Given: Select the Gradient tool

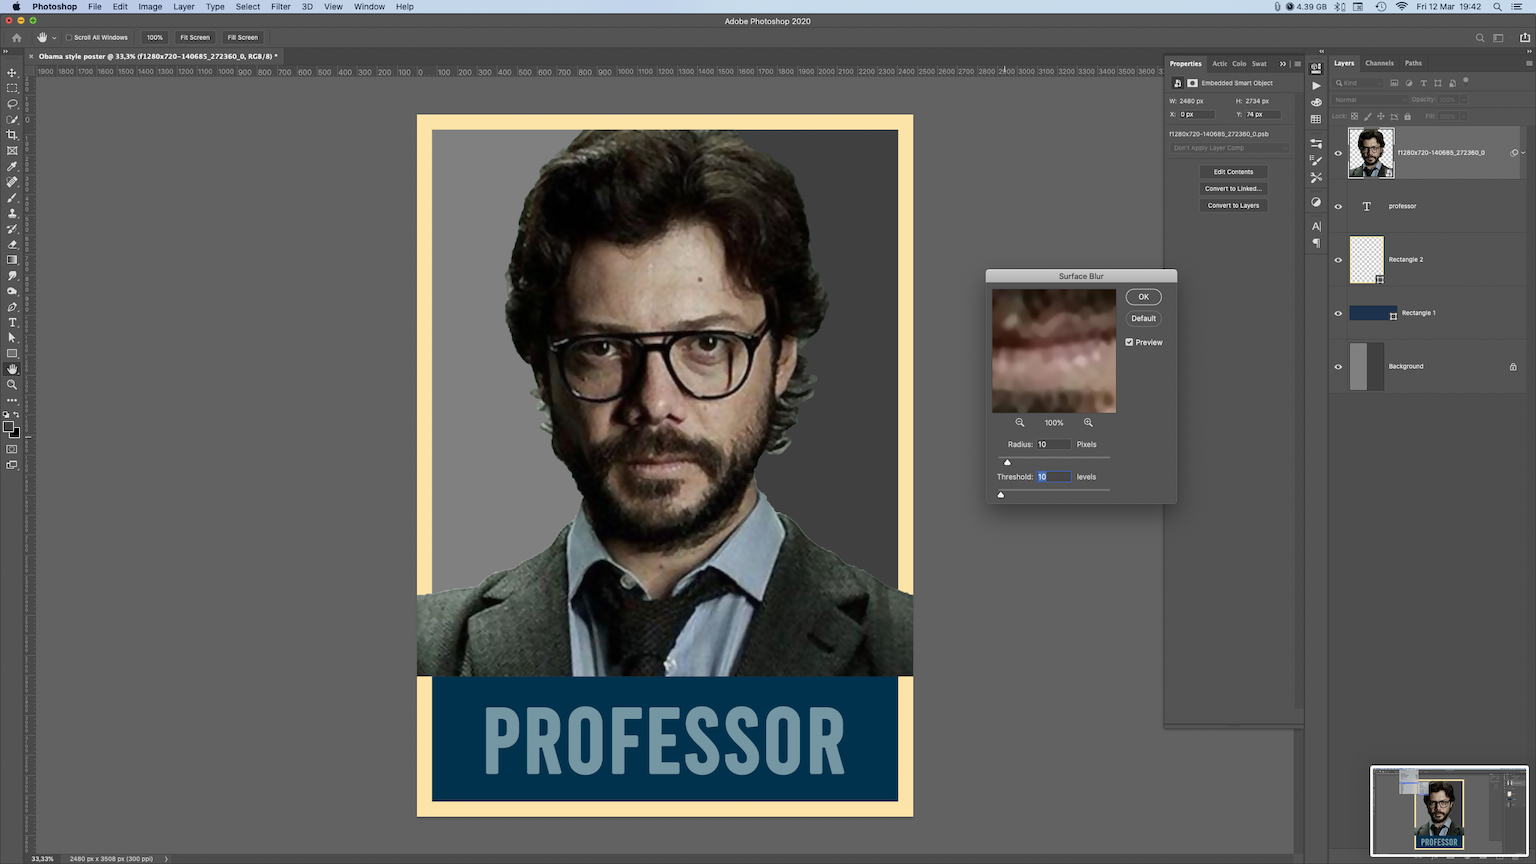Looking at the screenshot, I should click(x=12, y=260).
